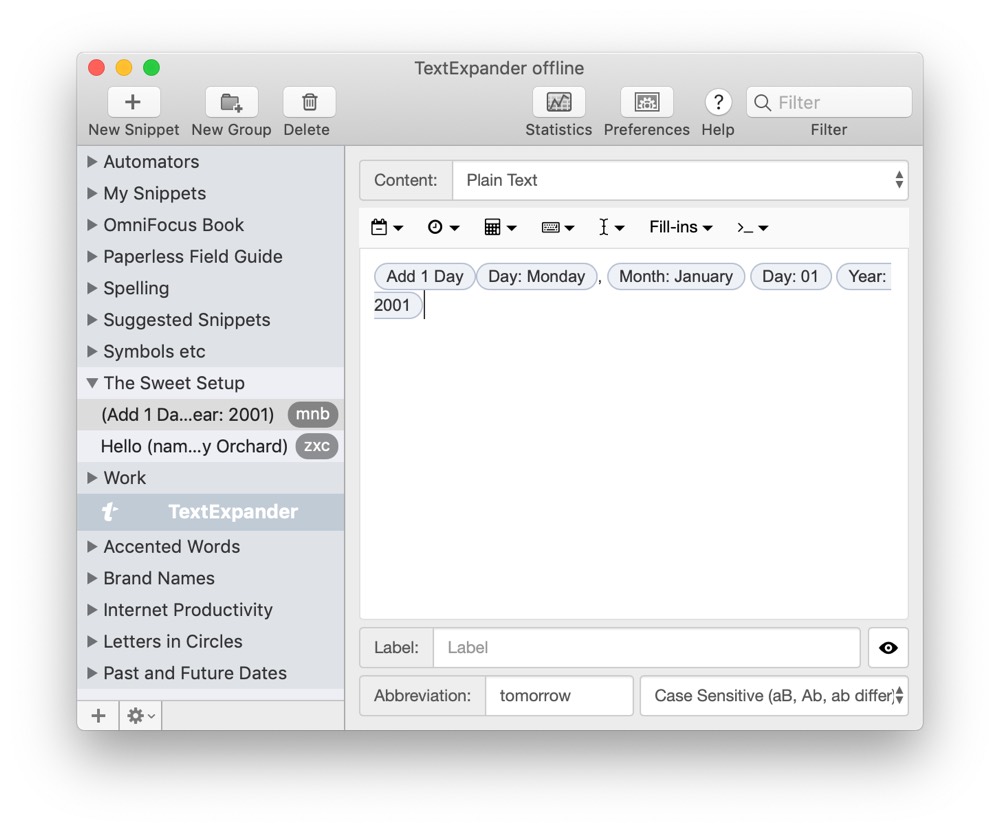Expand the My Snippets group
Screen dimensions: 1000x832
pos(92,193)
